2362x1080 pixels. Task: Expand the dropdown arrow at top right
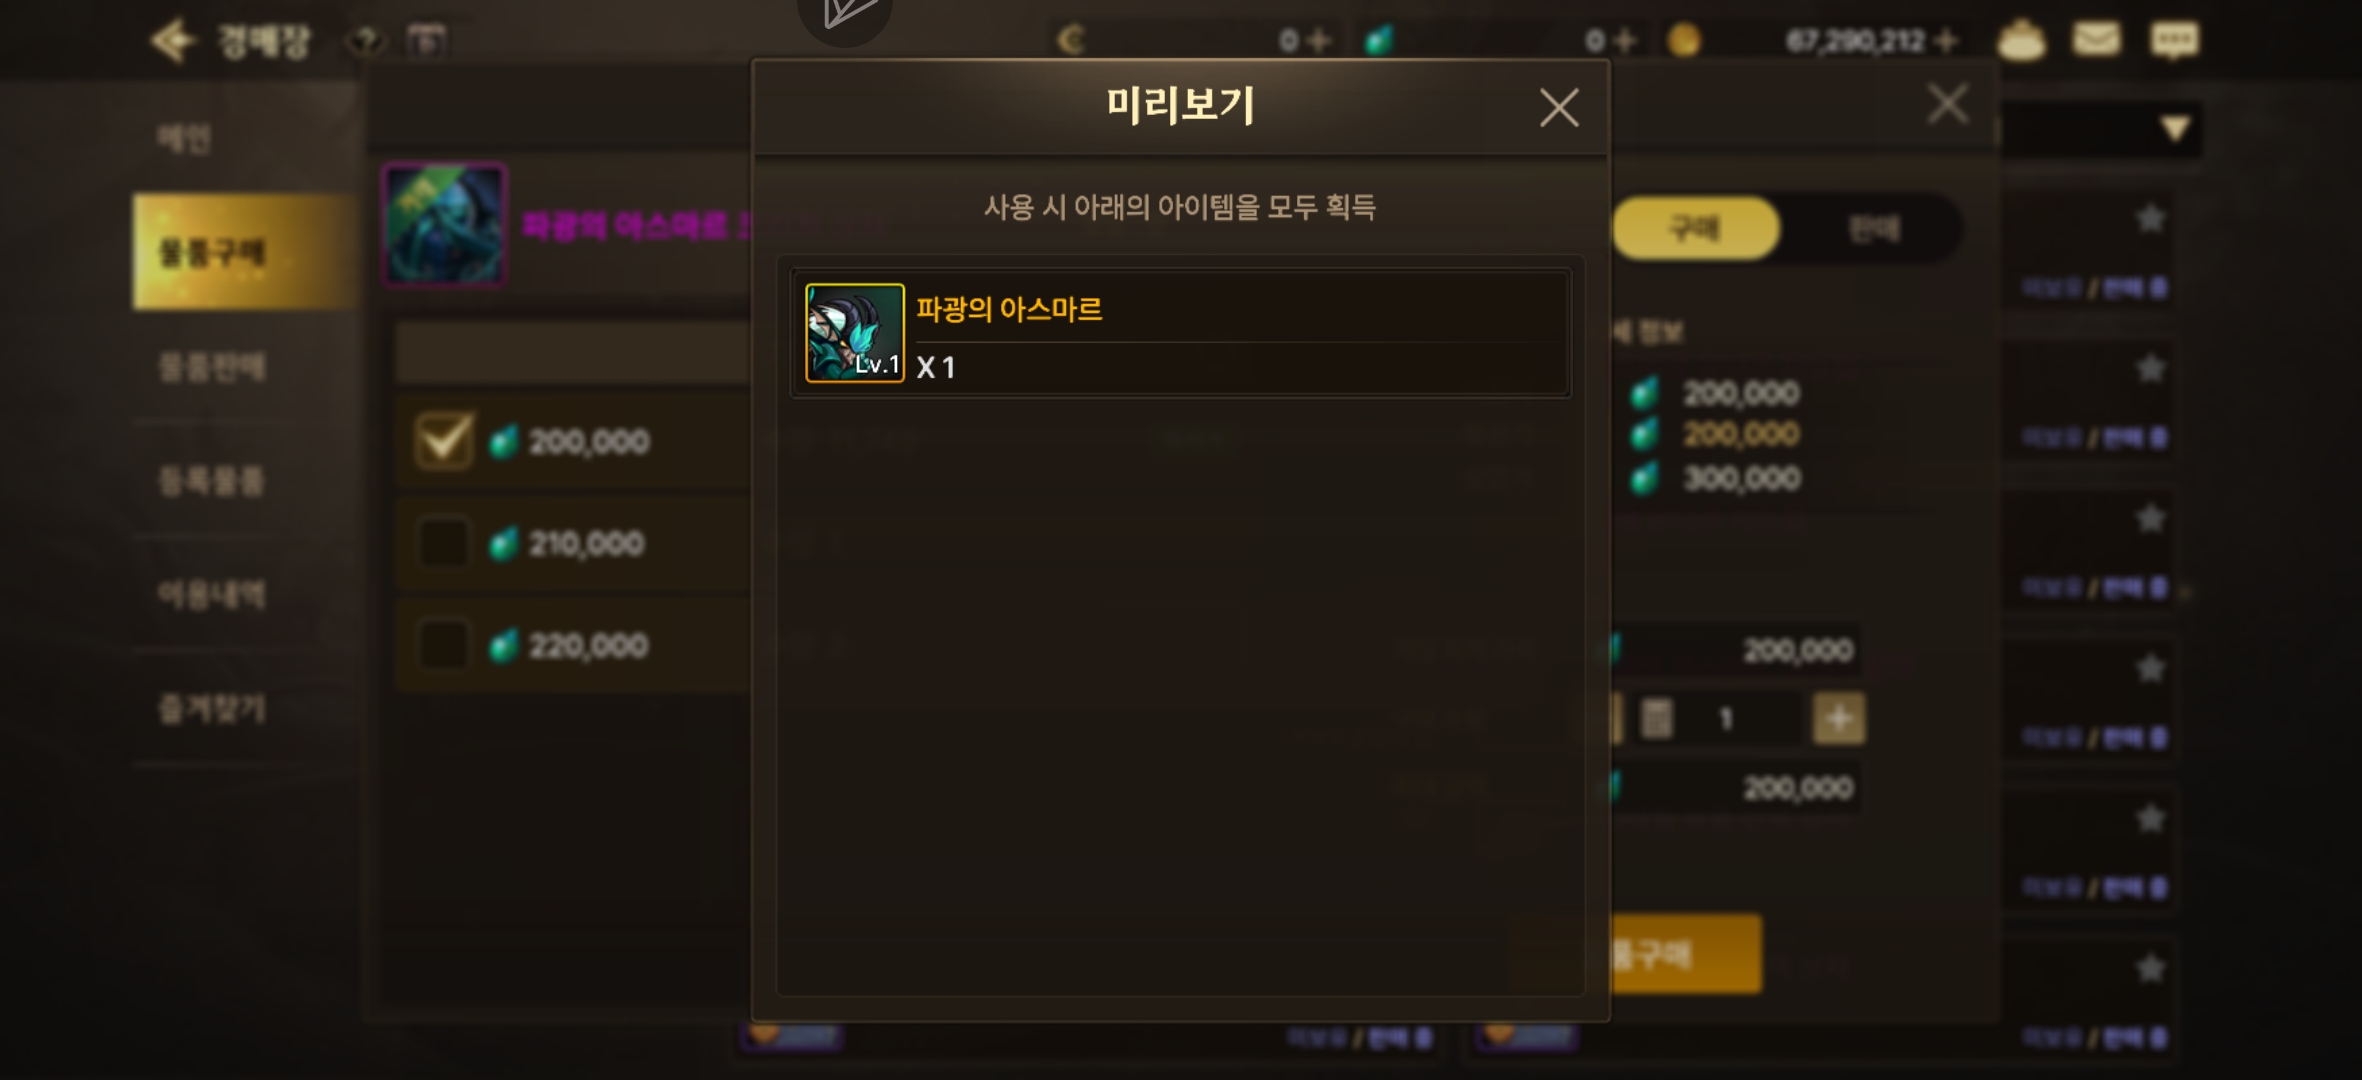[x=2174, y=128]
